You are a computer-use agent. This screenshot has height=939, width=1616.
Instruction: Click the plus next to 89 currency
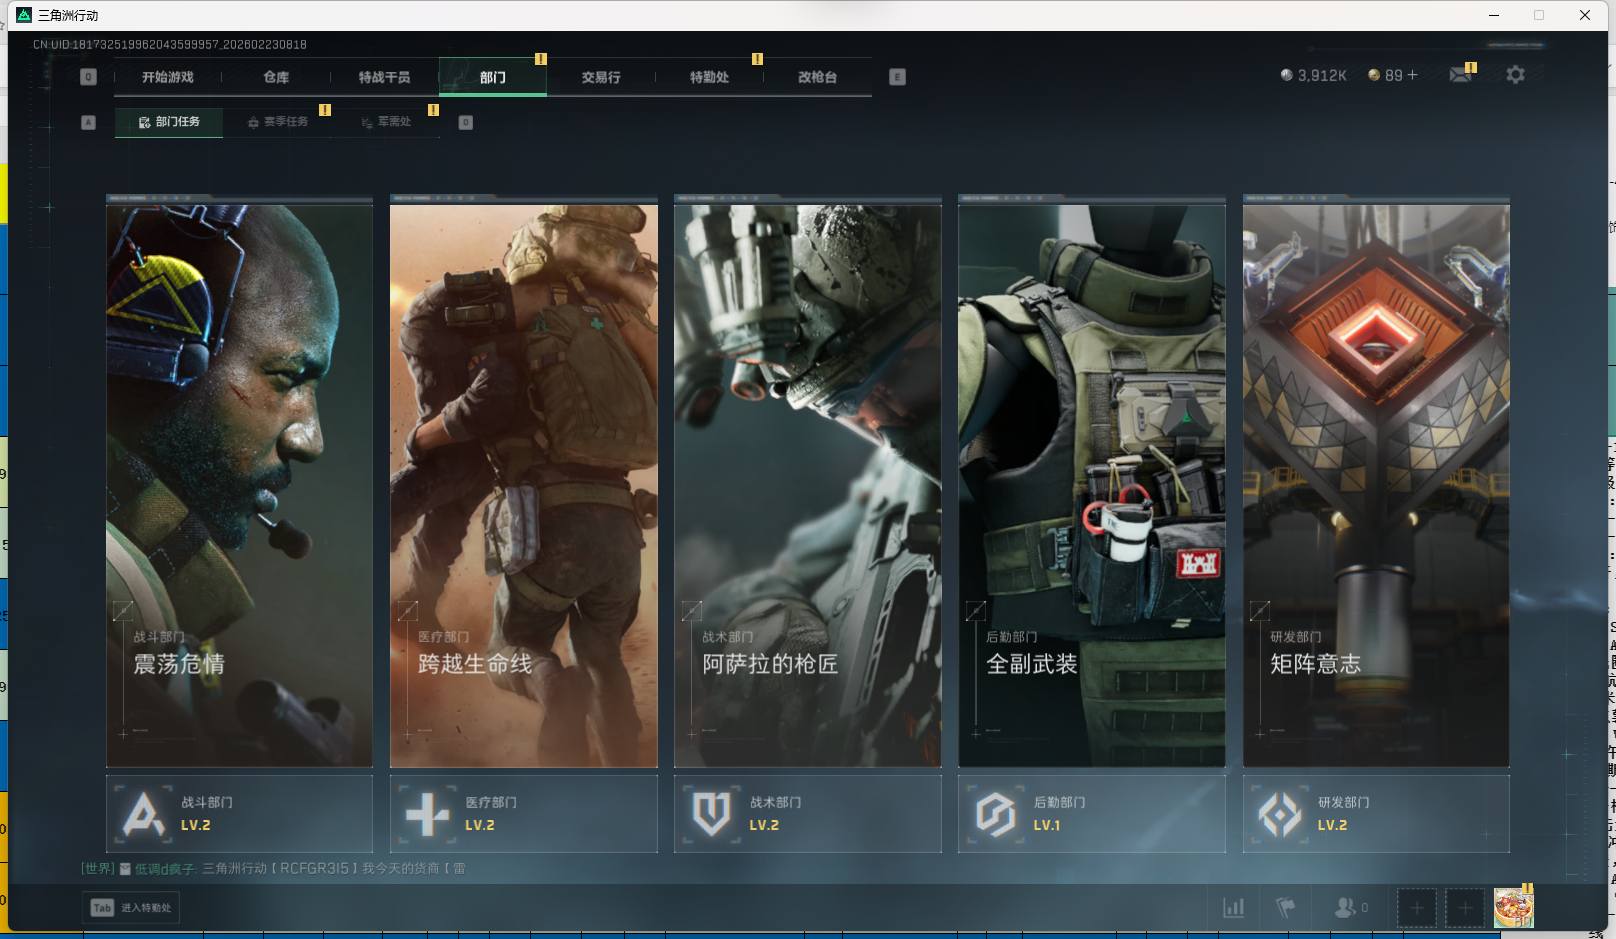click(1412, 75)
